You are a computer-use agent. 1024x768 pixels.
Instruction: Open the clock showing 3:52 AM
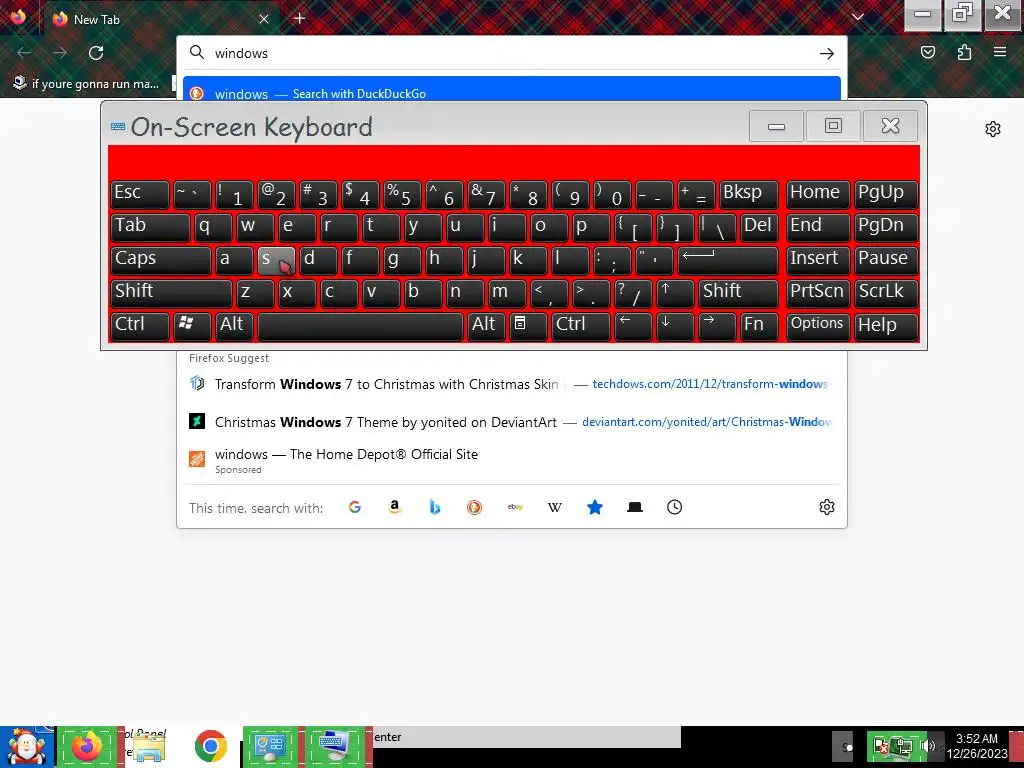pos(977,746)
